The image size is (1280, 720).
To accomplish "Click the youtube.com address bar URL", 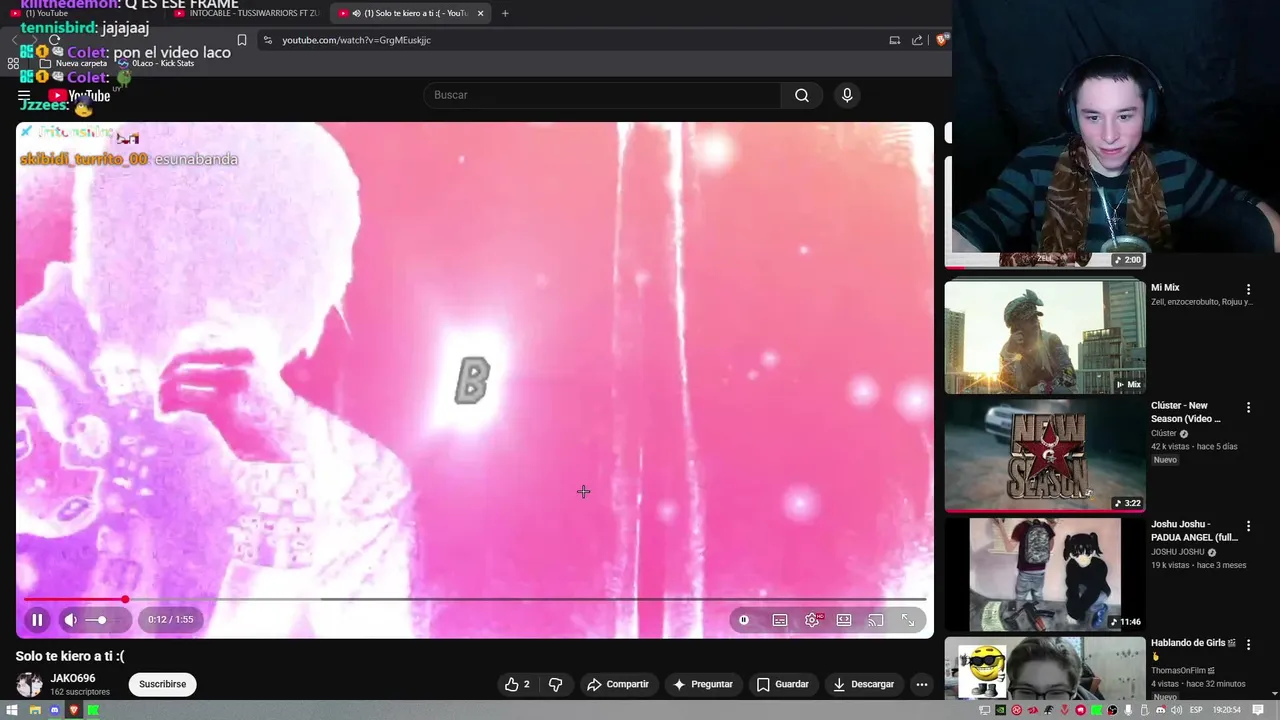I will 356,40.
